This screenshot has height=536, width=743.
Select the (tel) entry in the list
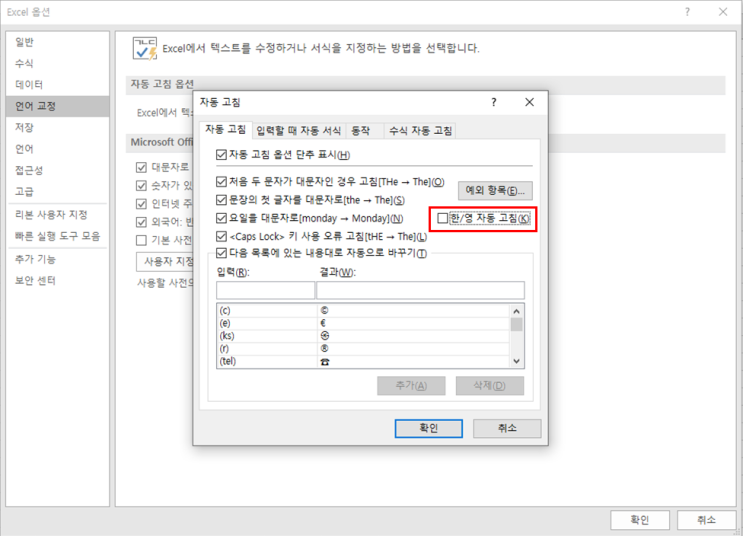click(267, 361)
